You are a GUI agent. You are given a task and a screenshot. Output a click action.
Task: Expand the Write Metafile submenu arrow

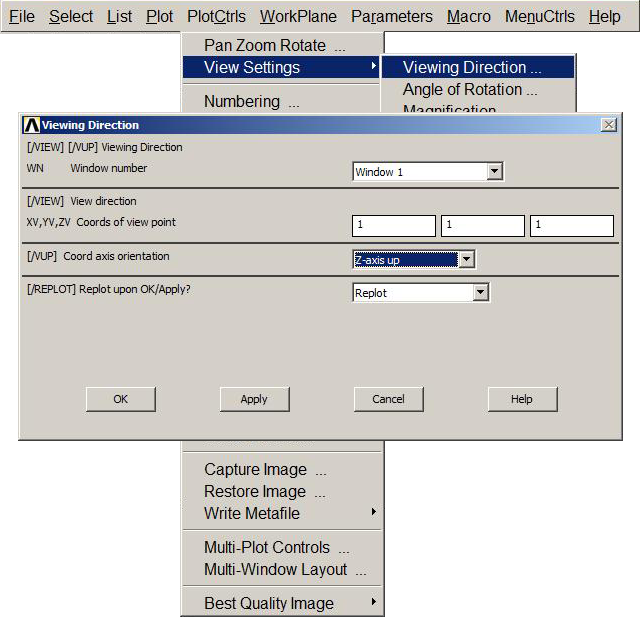pos(374,513)
